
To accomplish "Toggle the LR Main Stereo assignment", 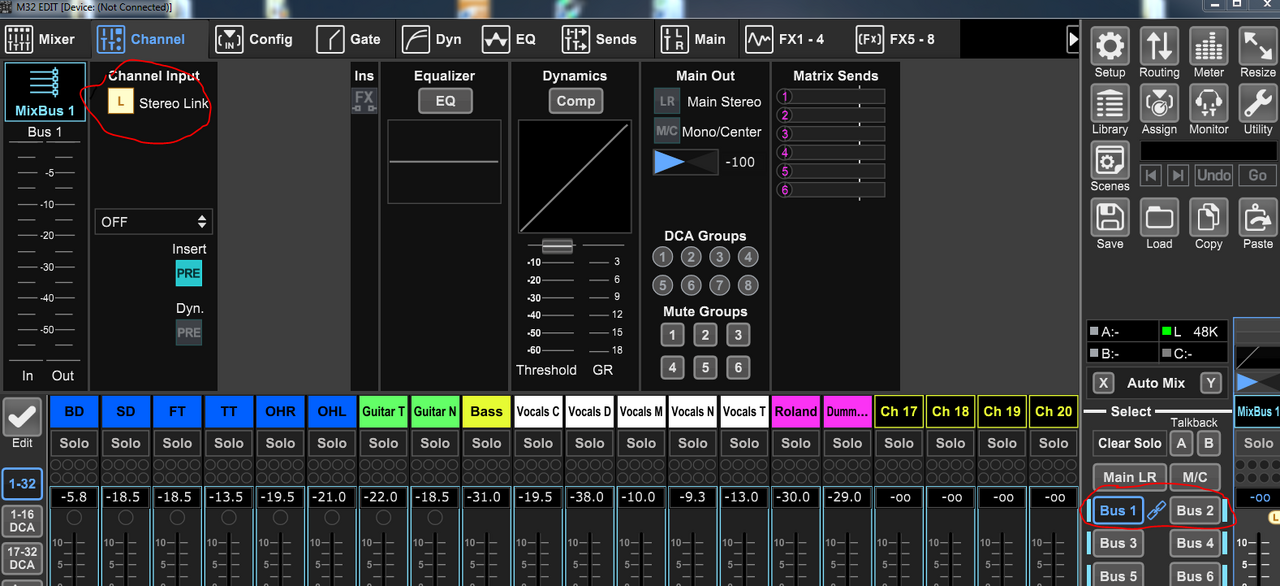I will (x=667, y=101).
